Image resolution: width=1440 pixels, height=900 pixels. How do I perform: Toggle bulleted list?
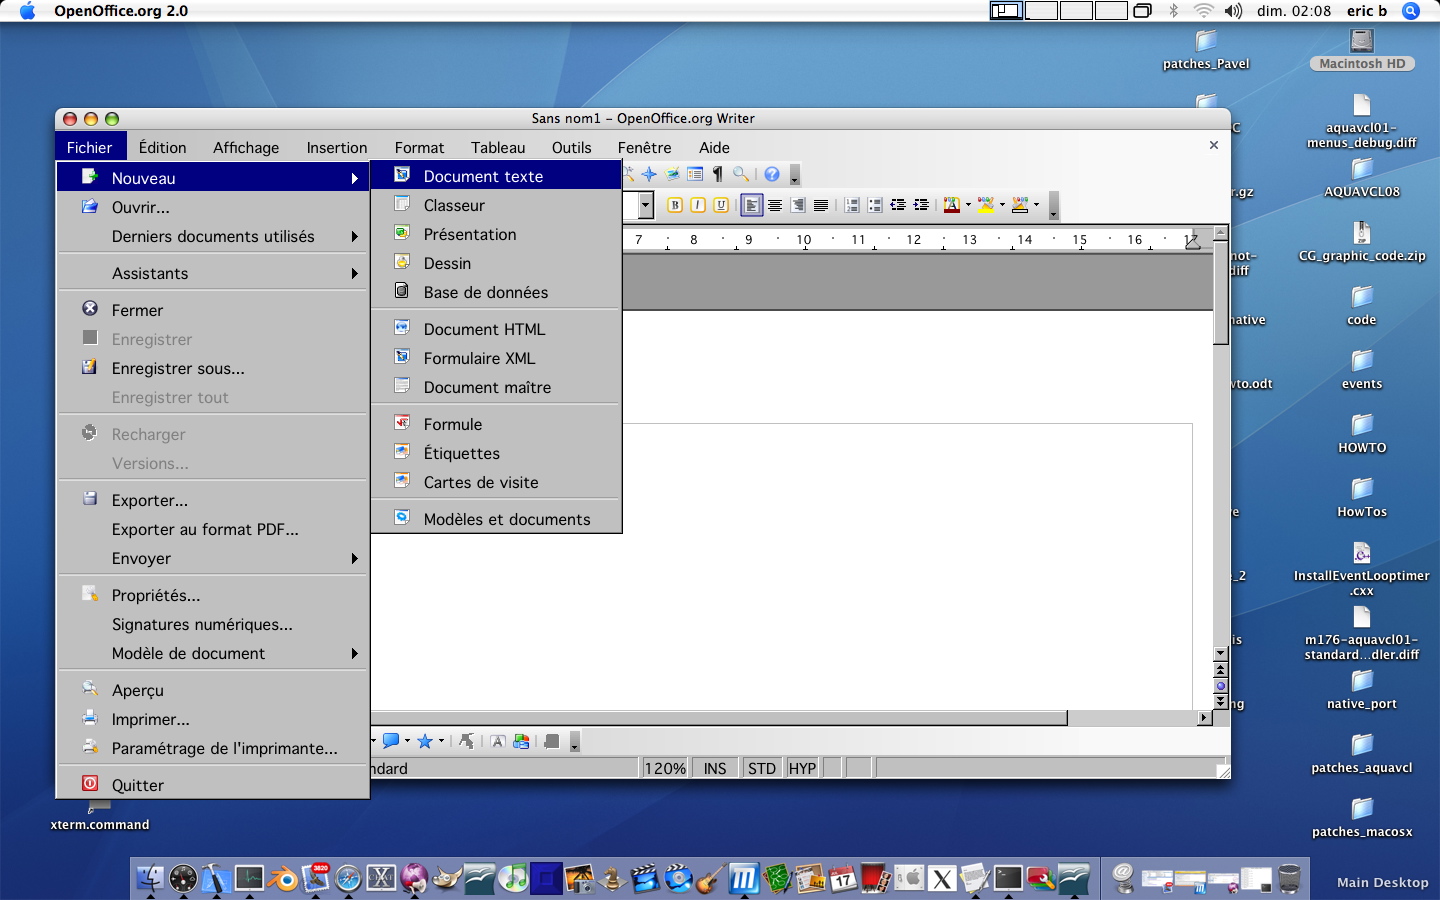(875, 205)
